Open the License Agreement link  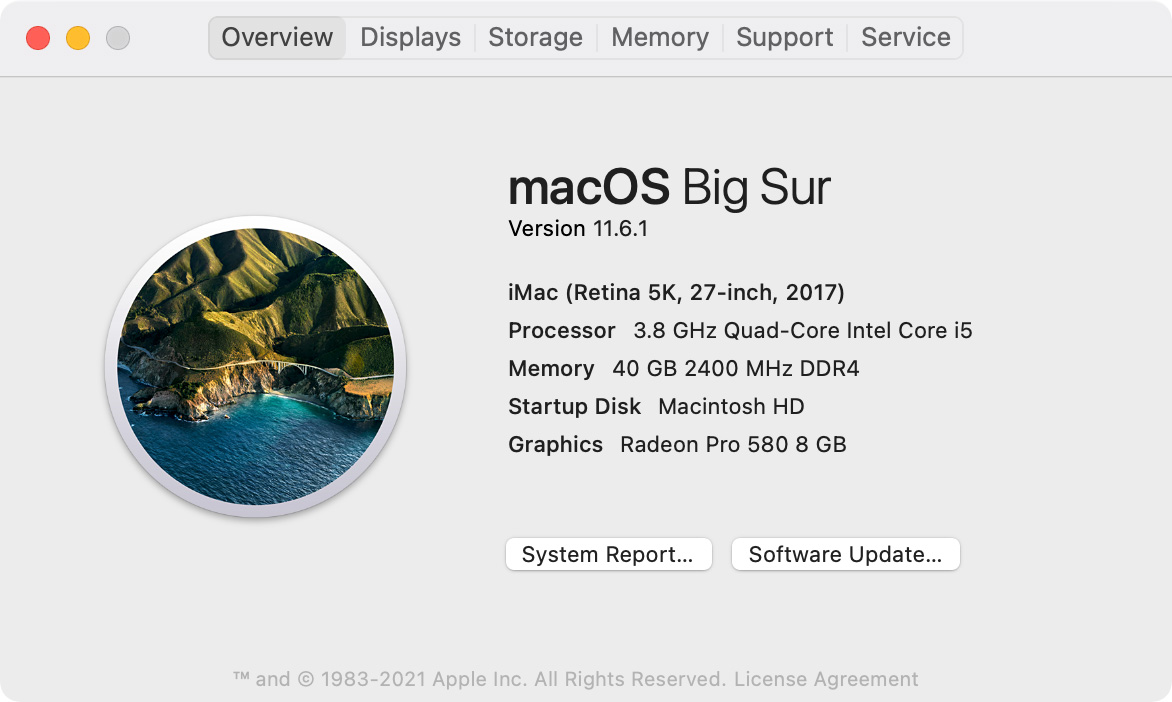tap(826, 679)
